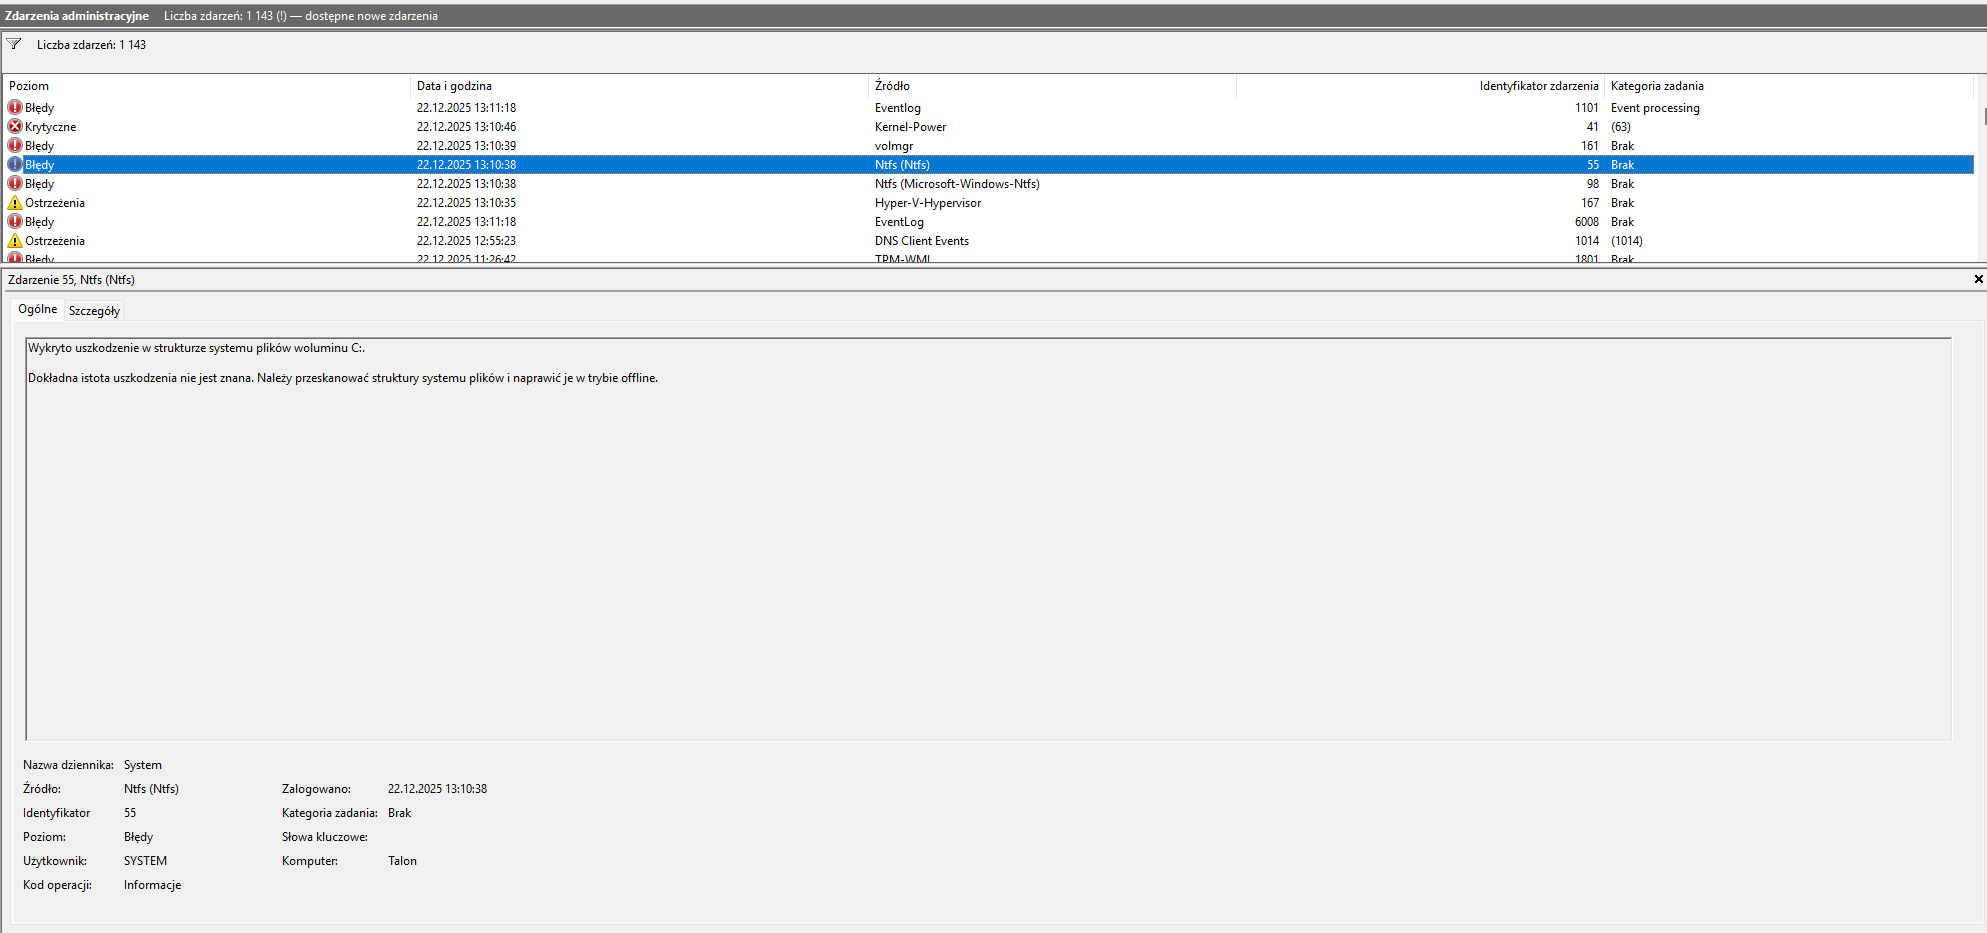Screen dimensions: 1987x933
Task: Click the Zalogowano value 22.12.2025 13:10:38
Action: [438, 789]
